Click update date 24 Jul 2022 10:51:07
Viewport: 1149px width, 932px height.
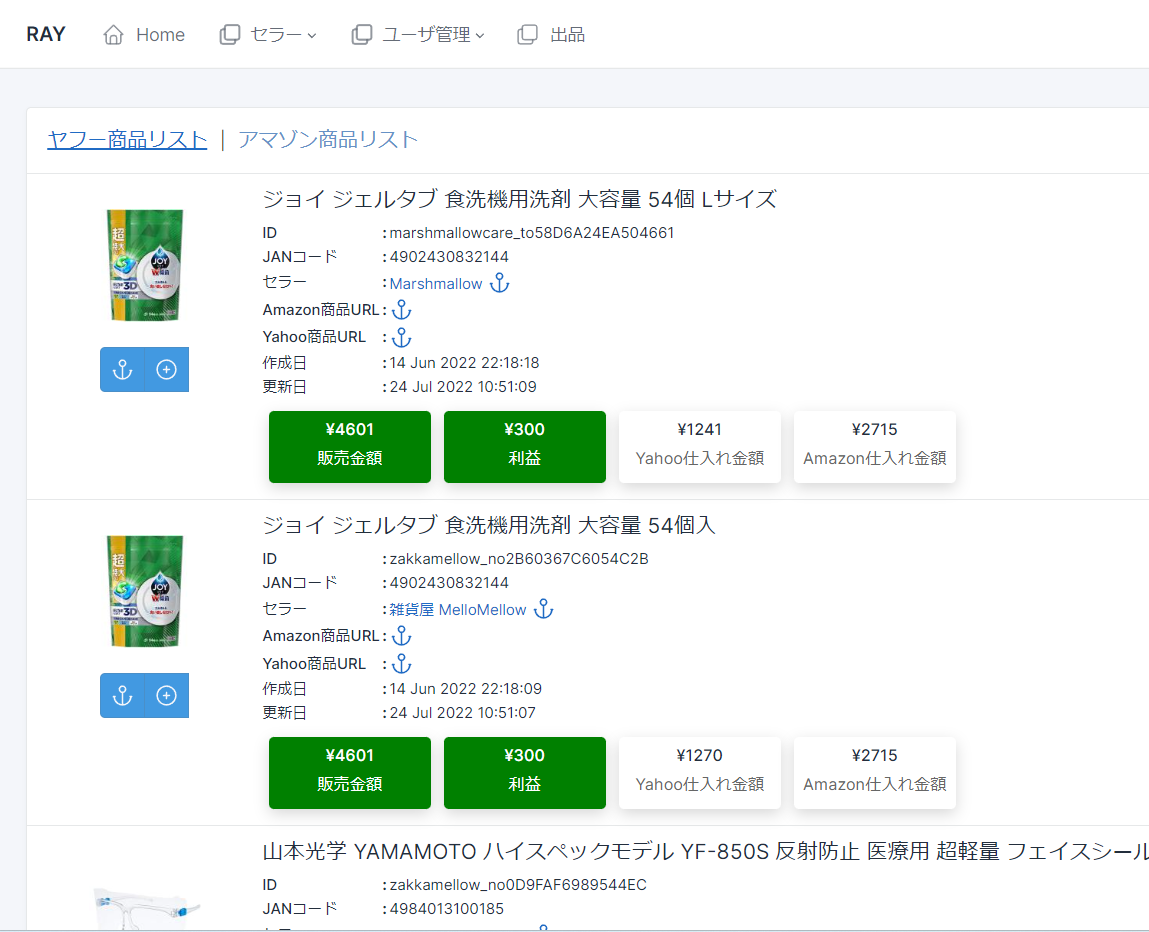click(x=462, y=713)
